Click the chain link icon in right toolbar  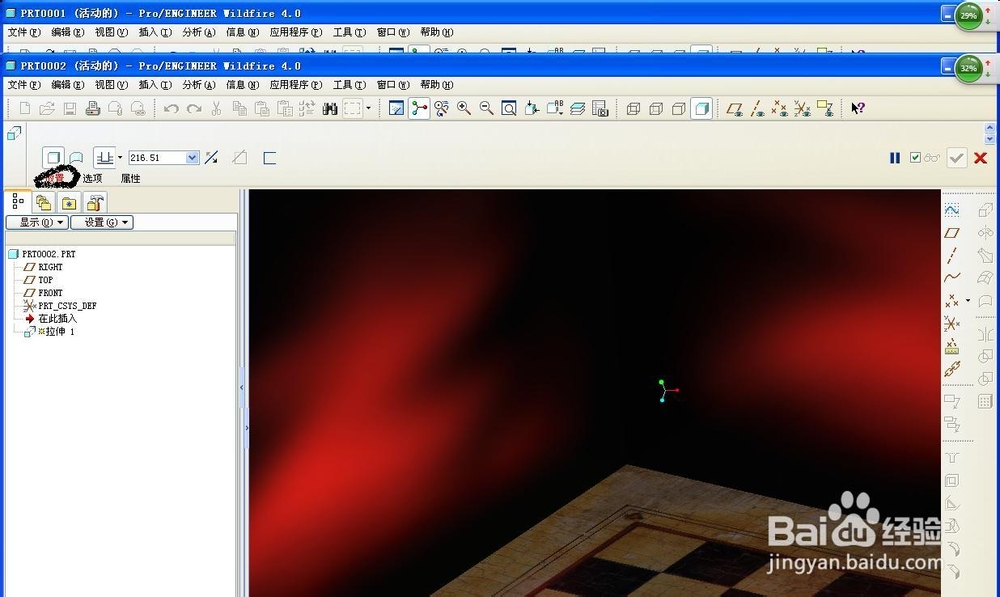tap(952, 369)
